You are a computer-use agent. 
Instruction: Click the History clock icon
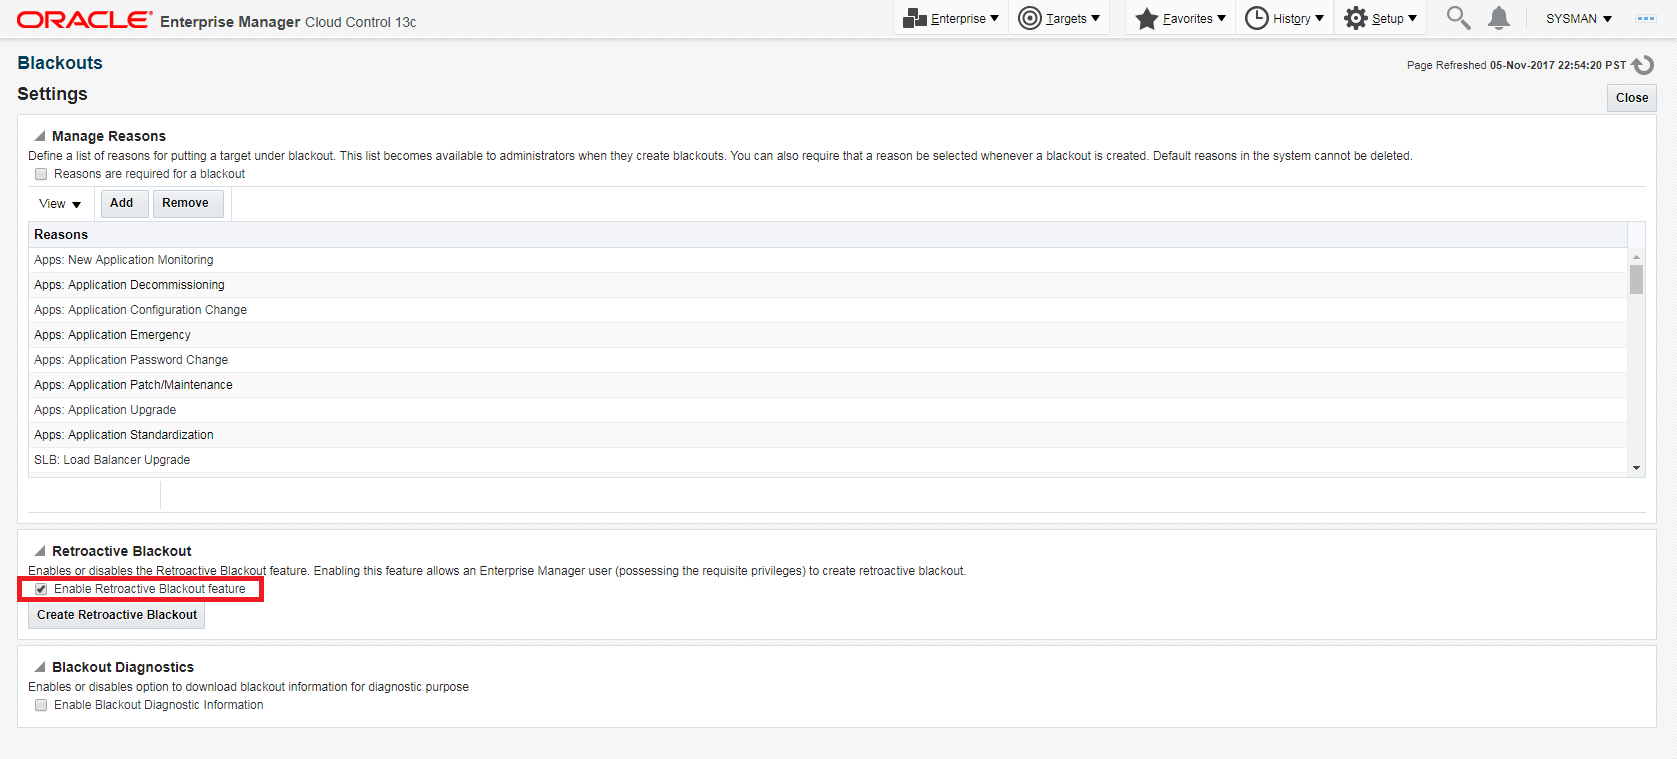coord(1257,18)
